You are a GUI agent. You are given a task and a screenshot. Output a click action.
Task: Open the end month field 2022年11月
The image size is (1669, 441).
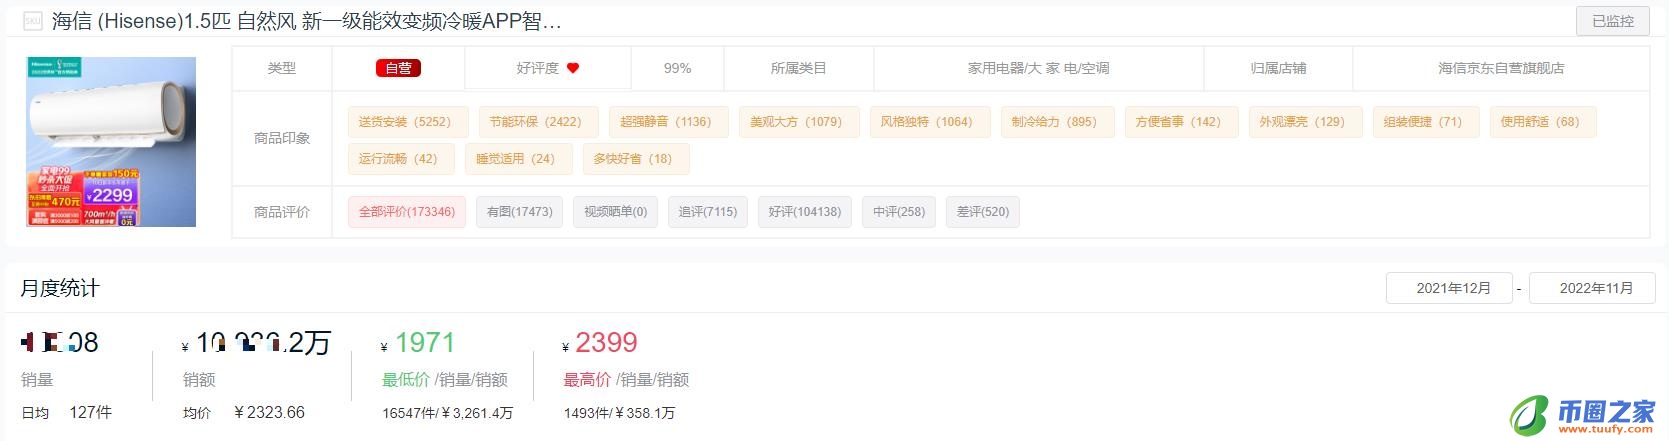pos(1596,288)
